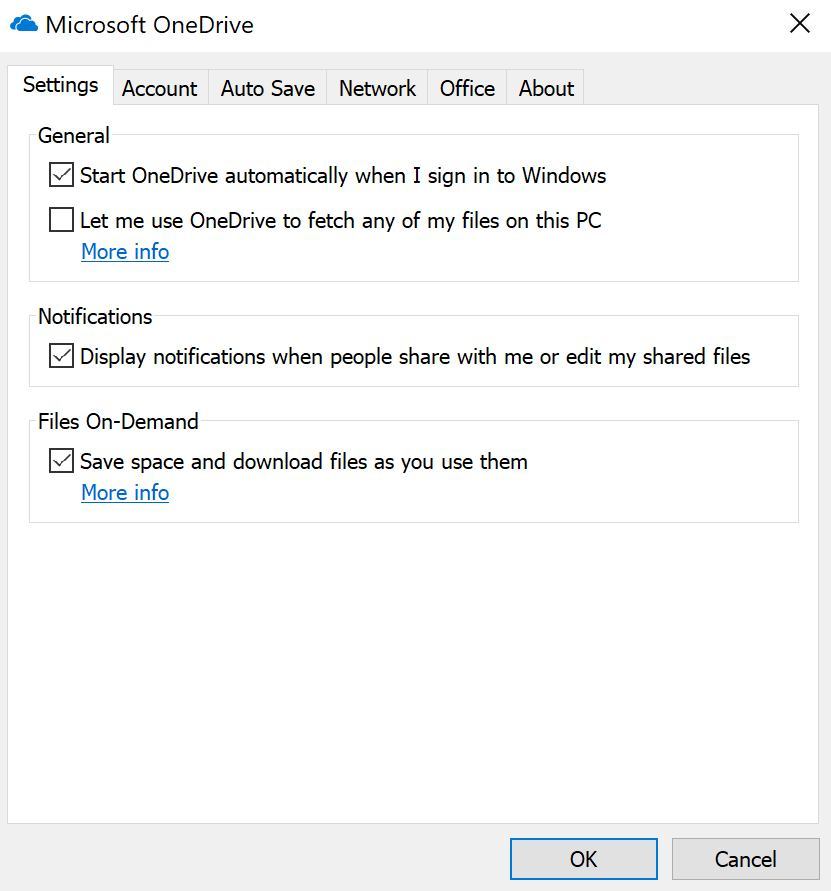Image resolution: width=831 pixels, height=891 pixels.
Task: Select the Settings tab
Action: pyautogui.click(x=61, y=85)
